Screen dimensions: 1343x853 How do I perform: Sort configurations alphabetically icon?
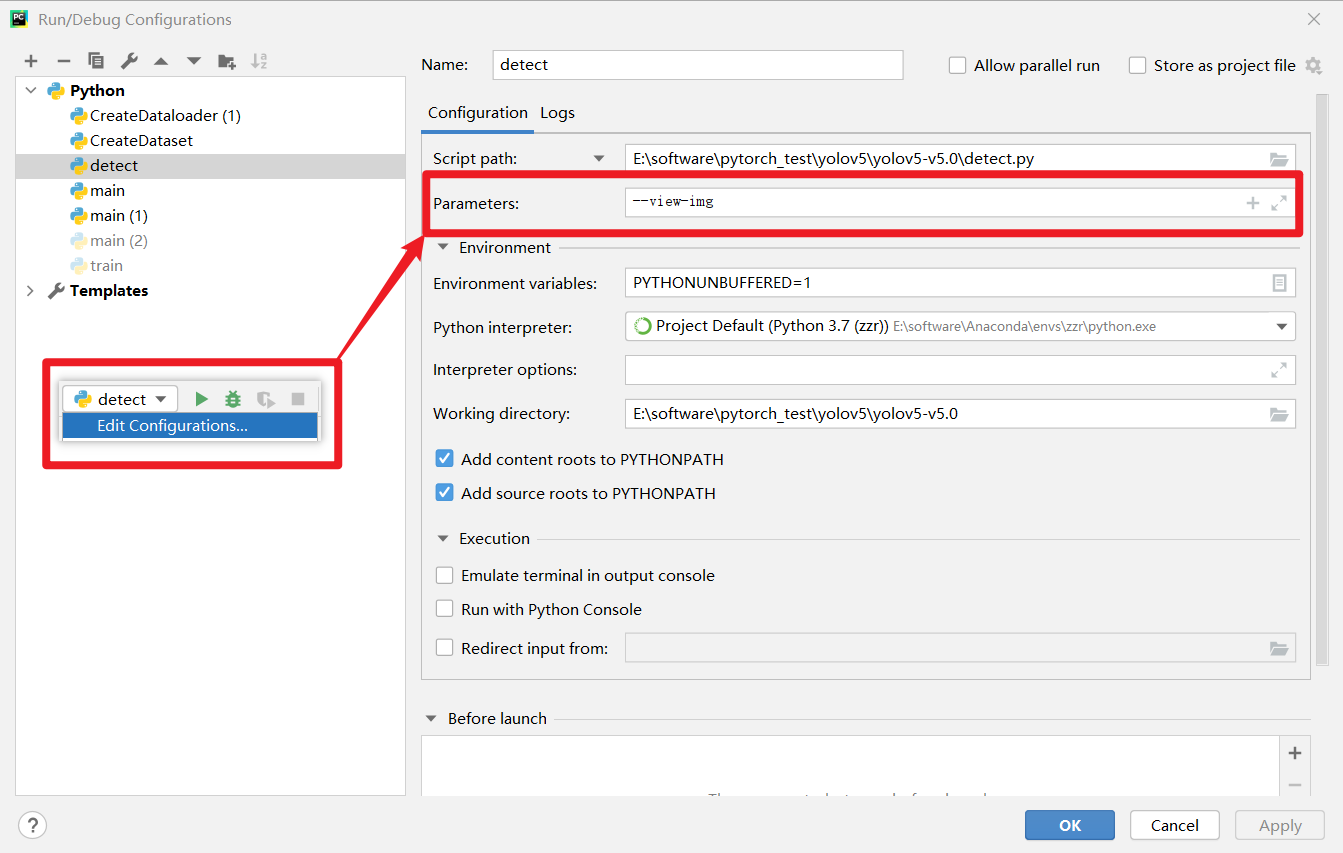tap(259, 61)
